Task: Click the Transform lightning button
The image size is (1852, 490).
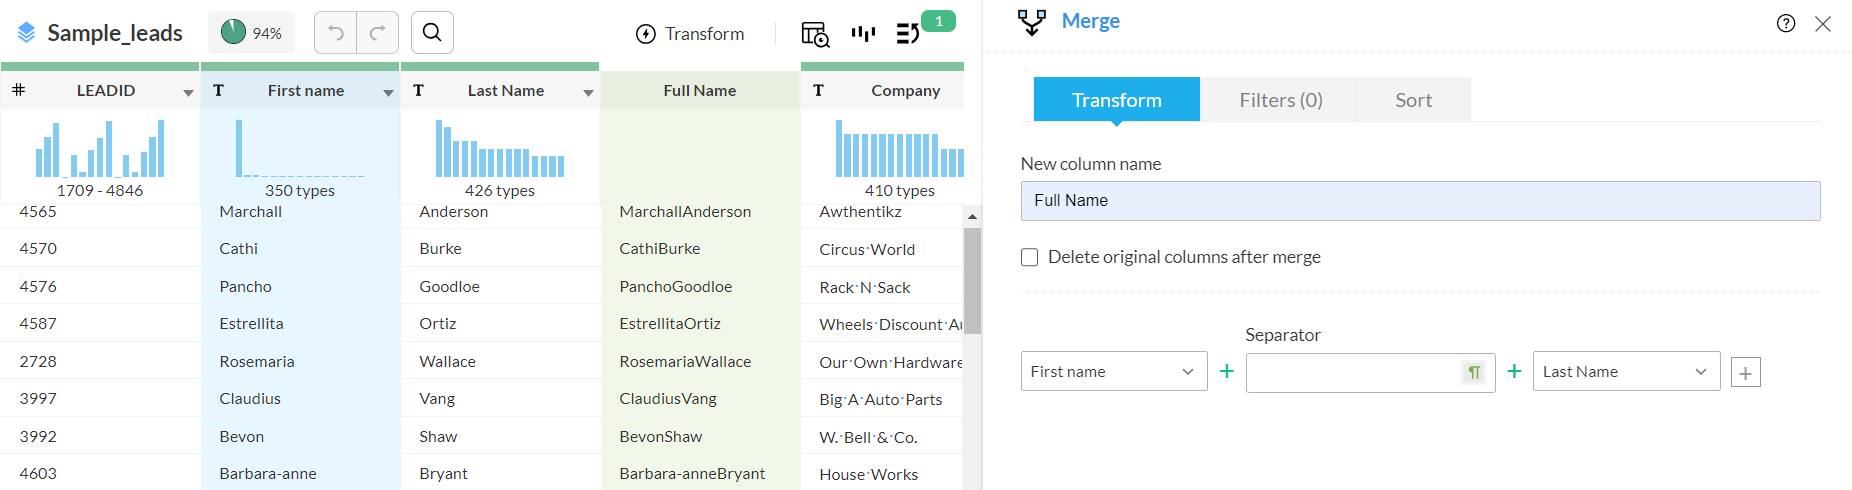Action: [x=690, y=34]
